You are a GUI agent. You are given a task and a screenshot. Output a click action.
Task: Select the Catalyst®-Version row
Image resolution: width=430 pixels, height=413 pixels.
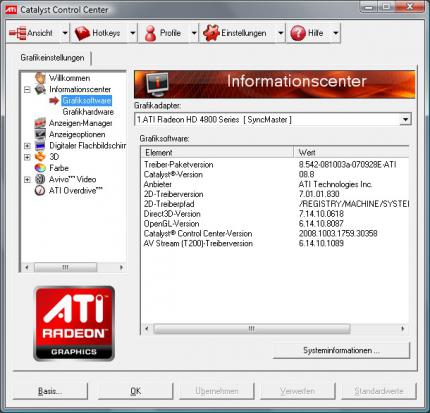[x=275, y=174]
